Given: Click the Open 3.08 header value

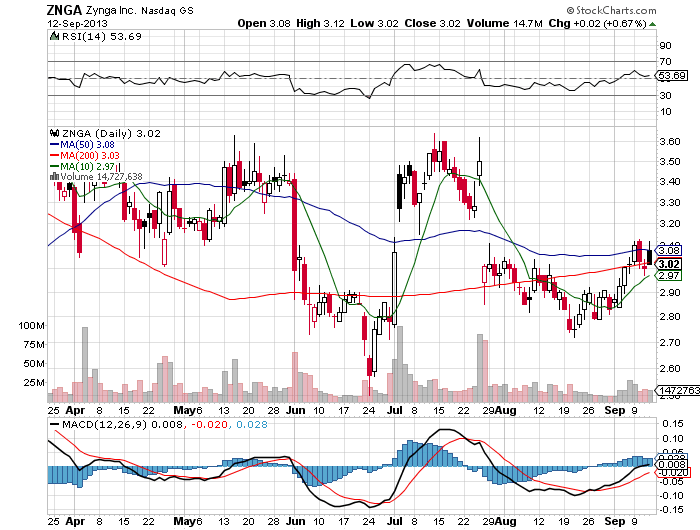Looking at the screenshot, I should (264, 23).
